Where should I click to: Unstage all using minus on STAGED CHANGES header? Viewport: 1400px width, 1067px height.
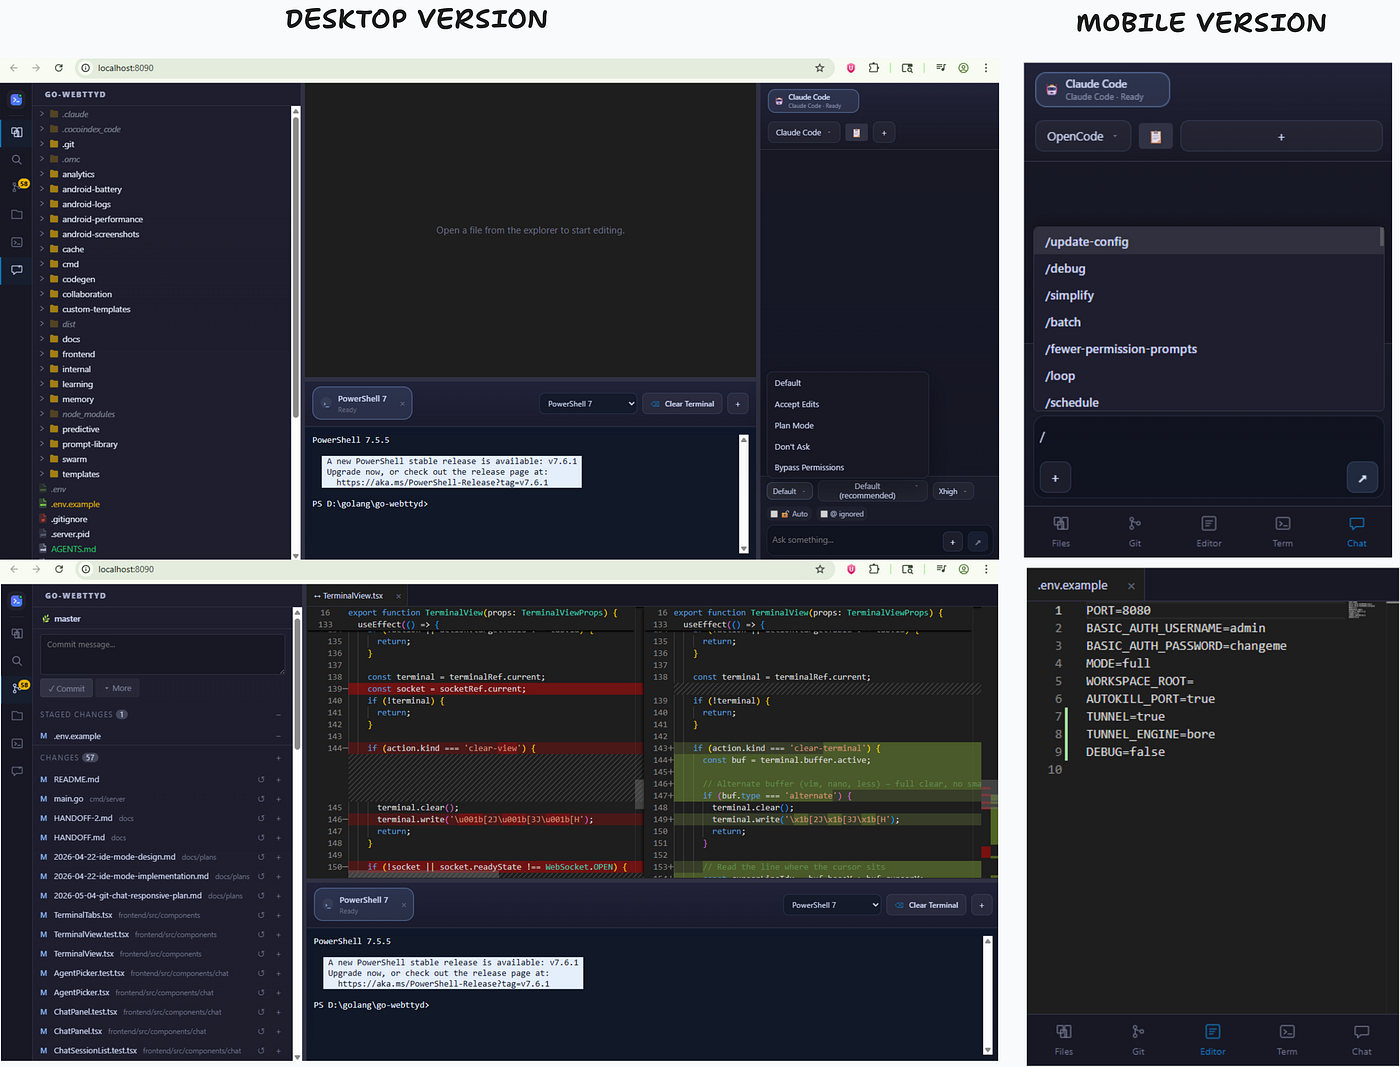click(278, 714)
